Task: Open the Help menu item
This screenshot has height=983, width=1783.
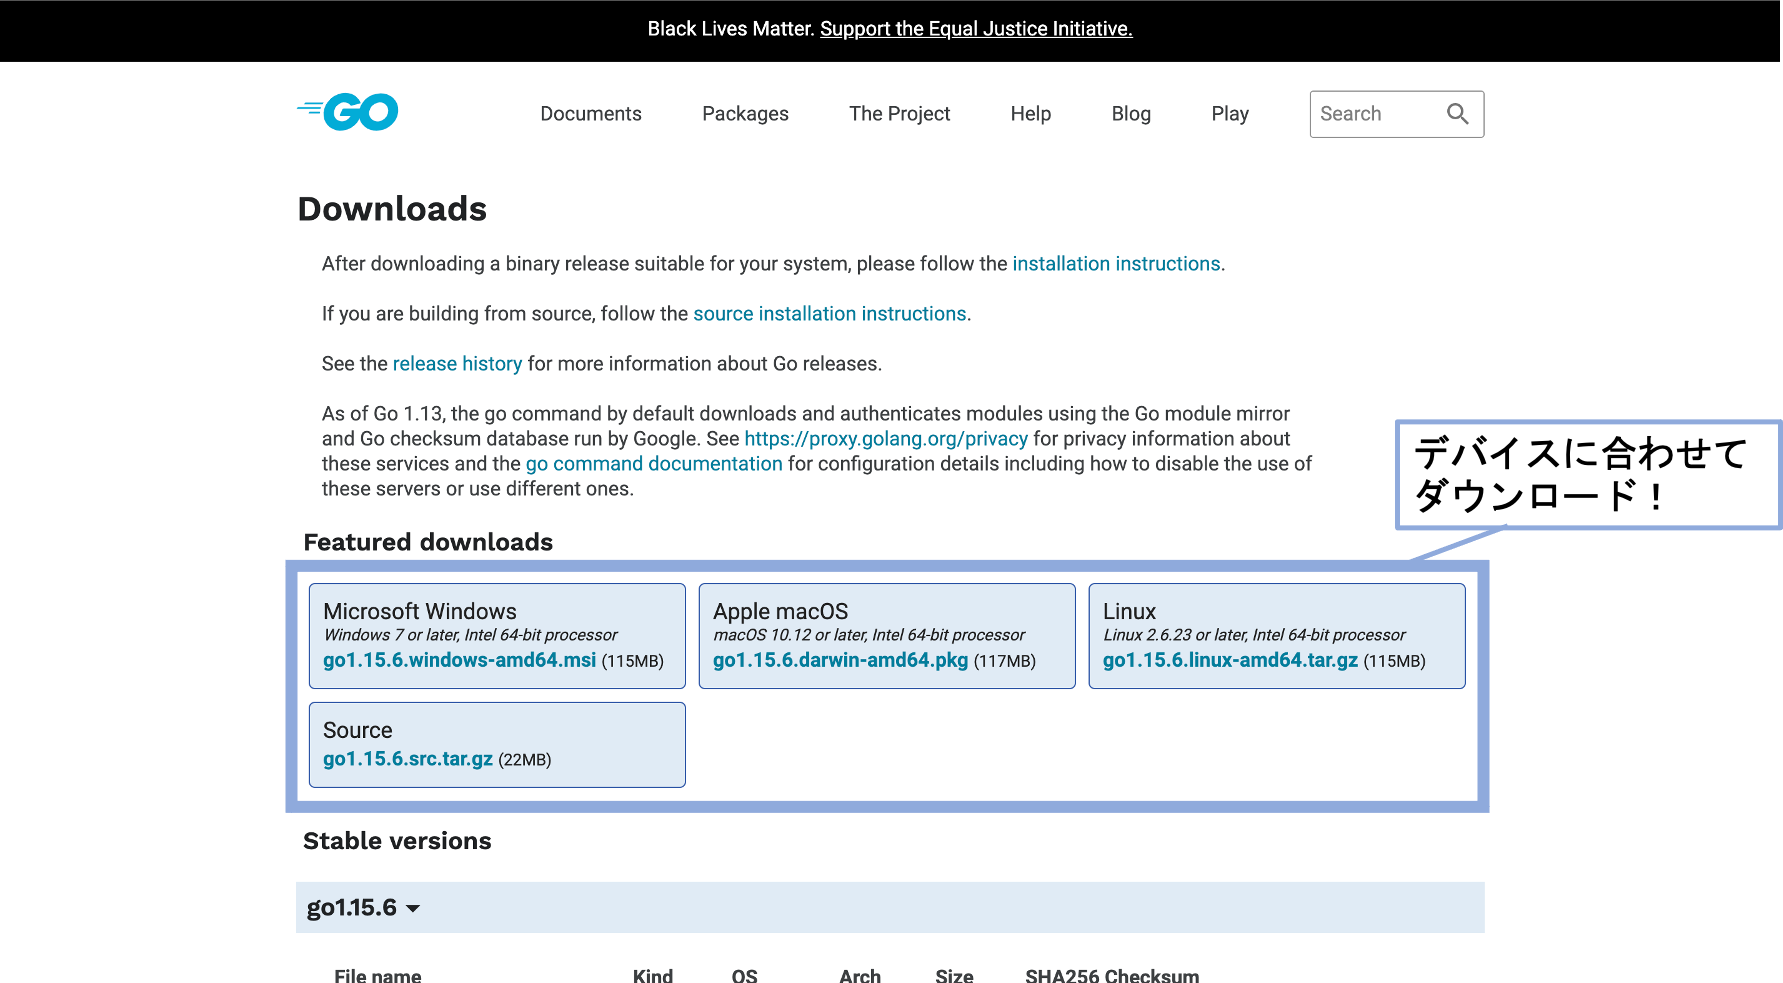Action: 1030,114
